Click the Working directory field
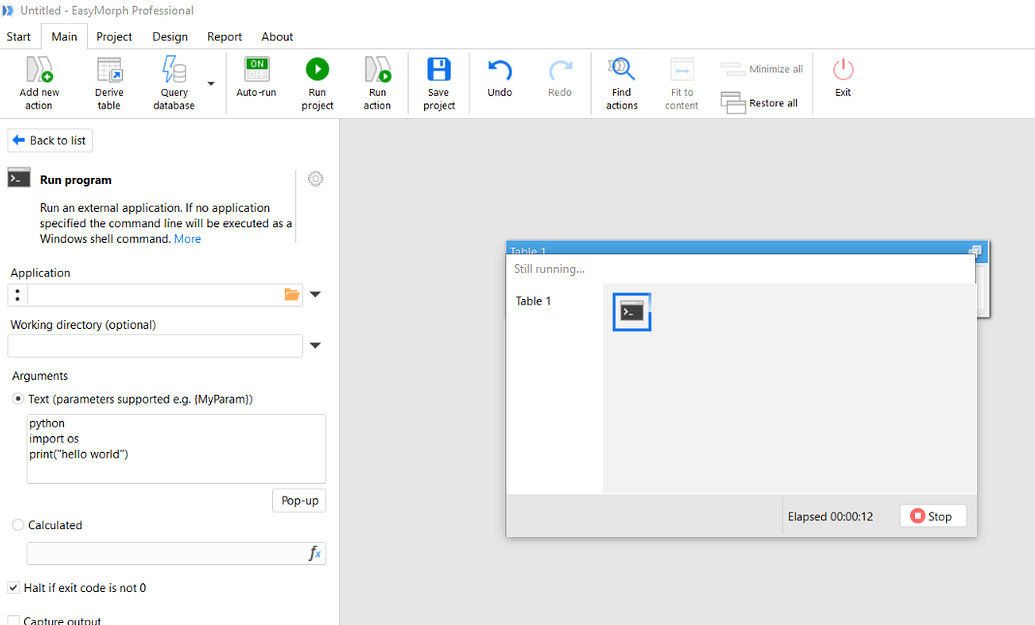This screenshot has height=625, width=1035. [155, 346]
